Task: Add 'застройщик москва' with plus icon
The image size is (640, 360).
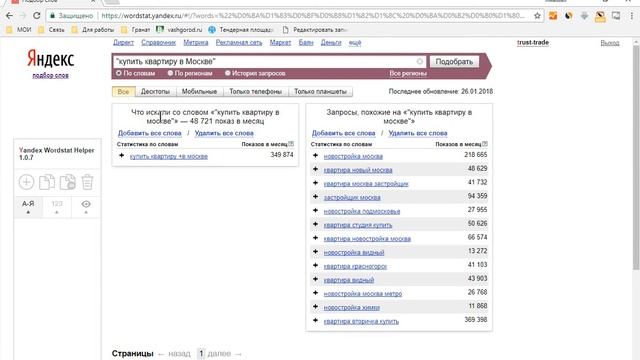Action: click(x=316, y=197)
